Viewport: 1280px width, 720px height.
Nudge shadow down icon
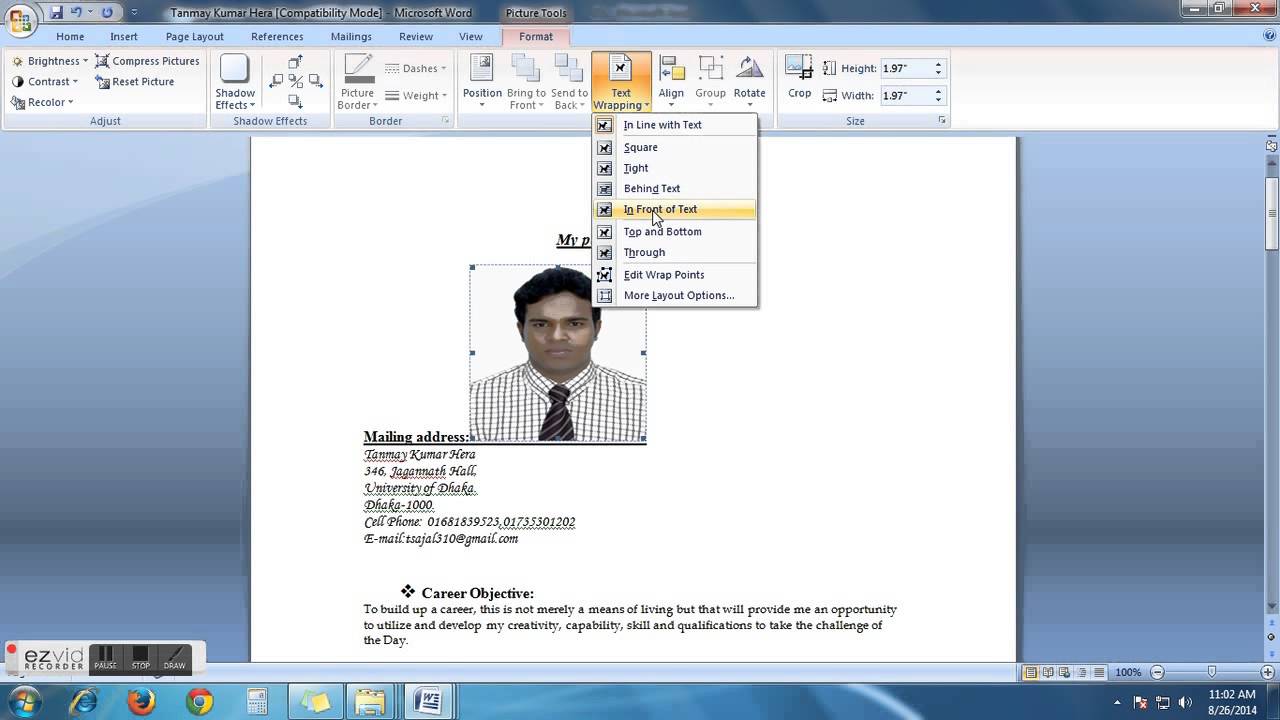pos(295,100)
